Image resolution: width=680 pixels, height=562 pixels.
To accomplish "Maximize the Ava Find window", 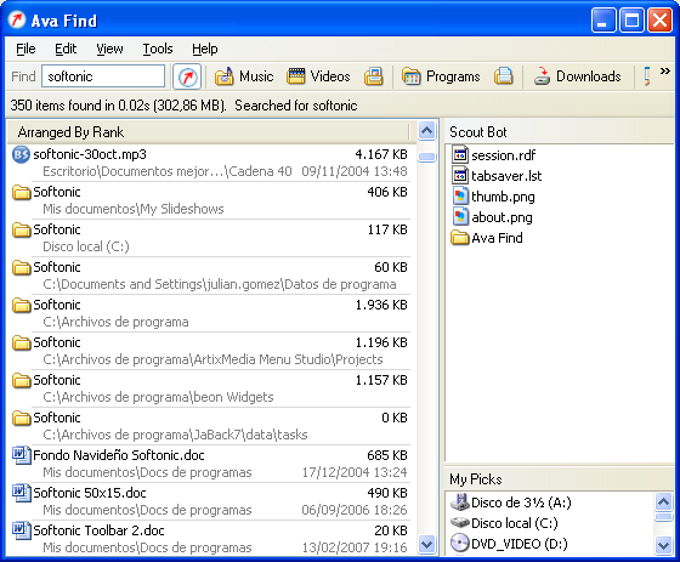I will pyautogui.click(x=632, y=20).
